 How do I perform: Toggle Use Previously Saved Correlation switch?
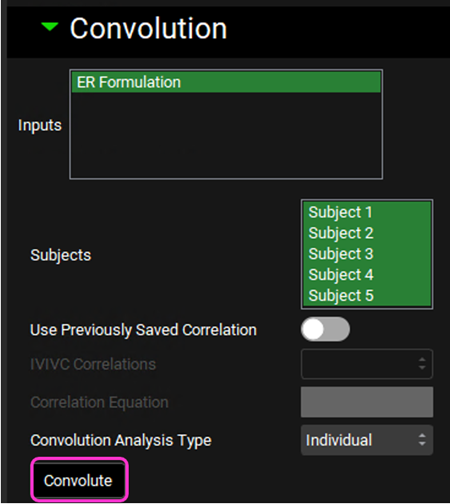point(325,329)
